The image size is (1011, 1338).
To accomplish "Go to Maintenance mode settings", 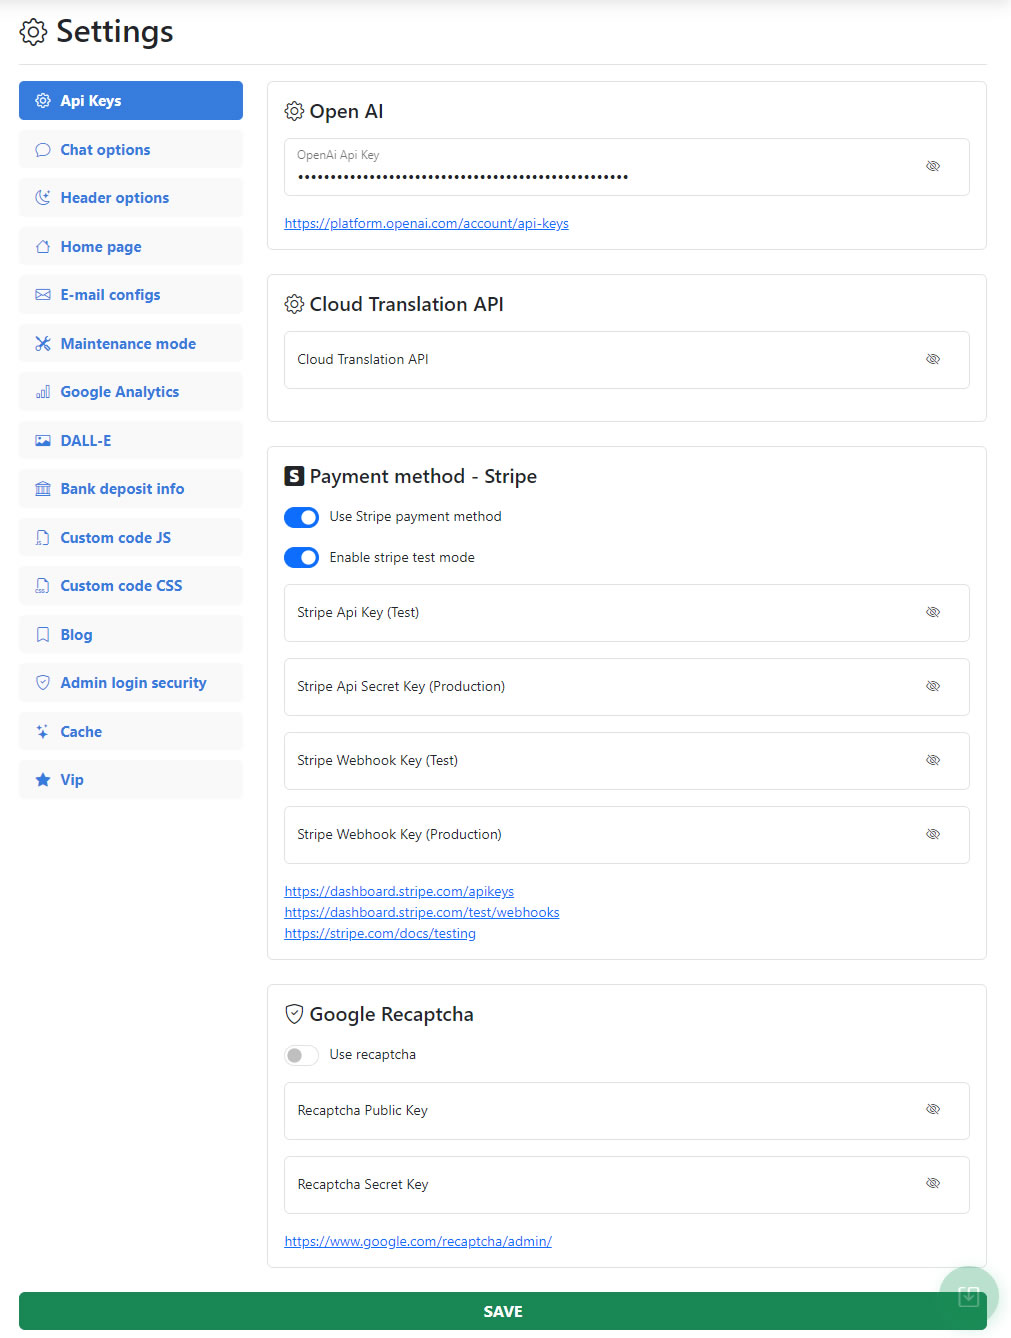I will click(130, 344).
